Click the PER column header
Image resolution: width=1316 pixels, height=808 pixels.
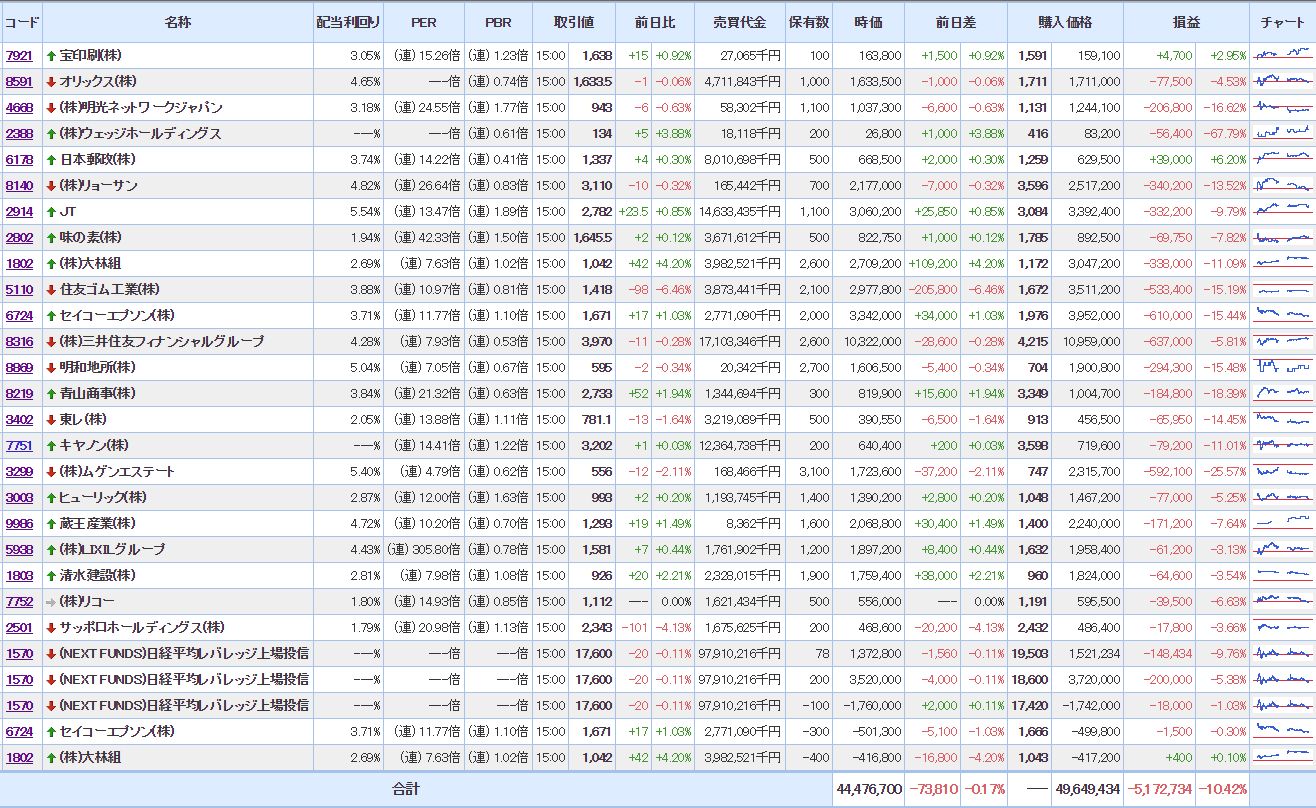423,22
